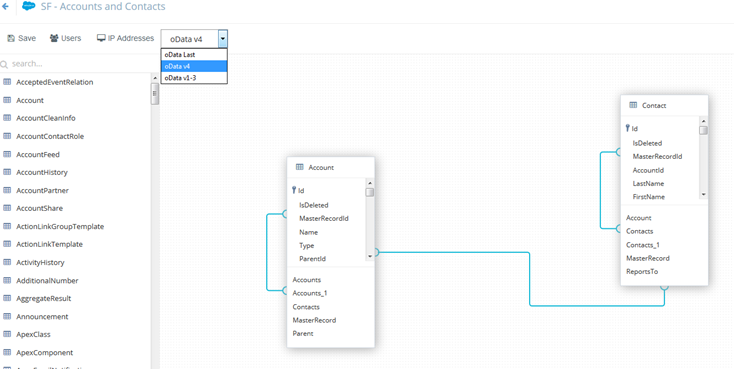Image resolution: width=734 pixels, height=369 pixels.
Task: Click table icon beside Announcement
Action: 7,317
